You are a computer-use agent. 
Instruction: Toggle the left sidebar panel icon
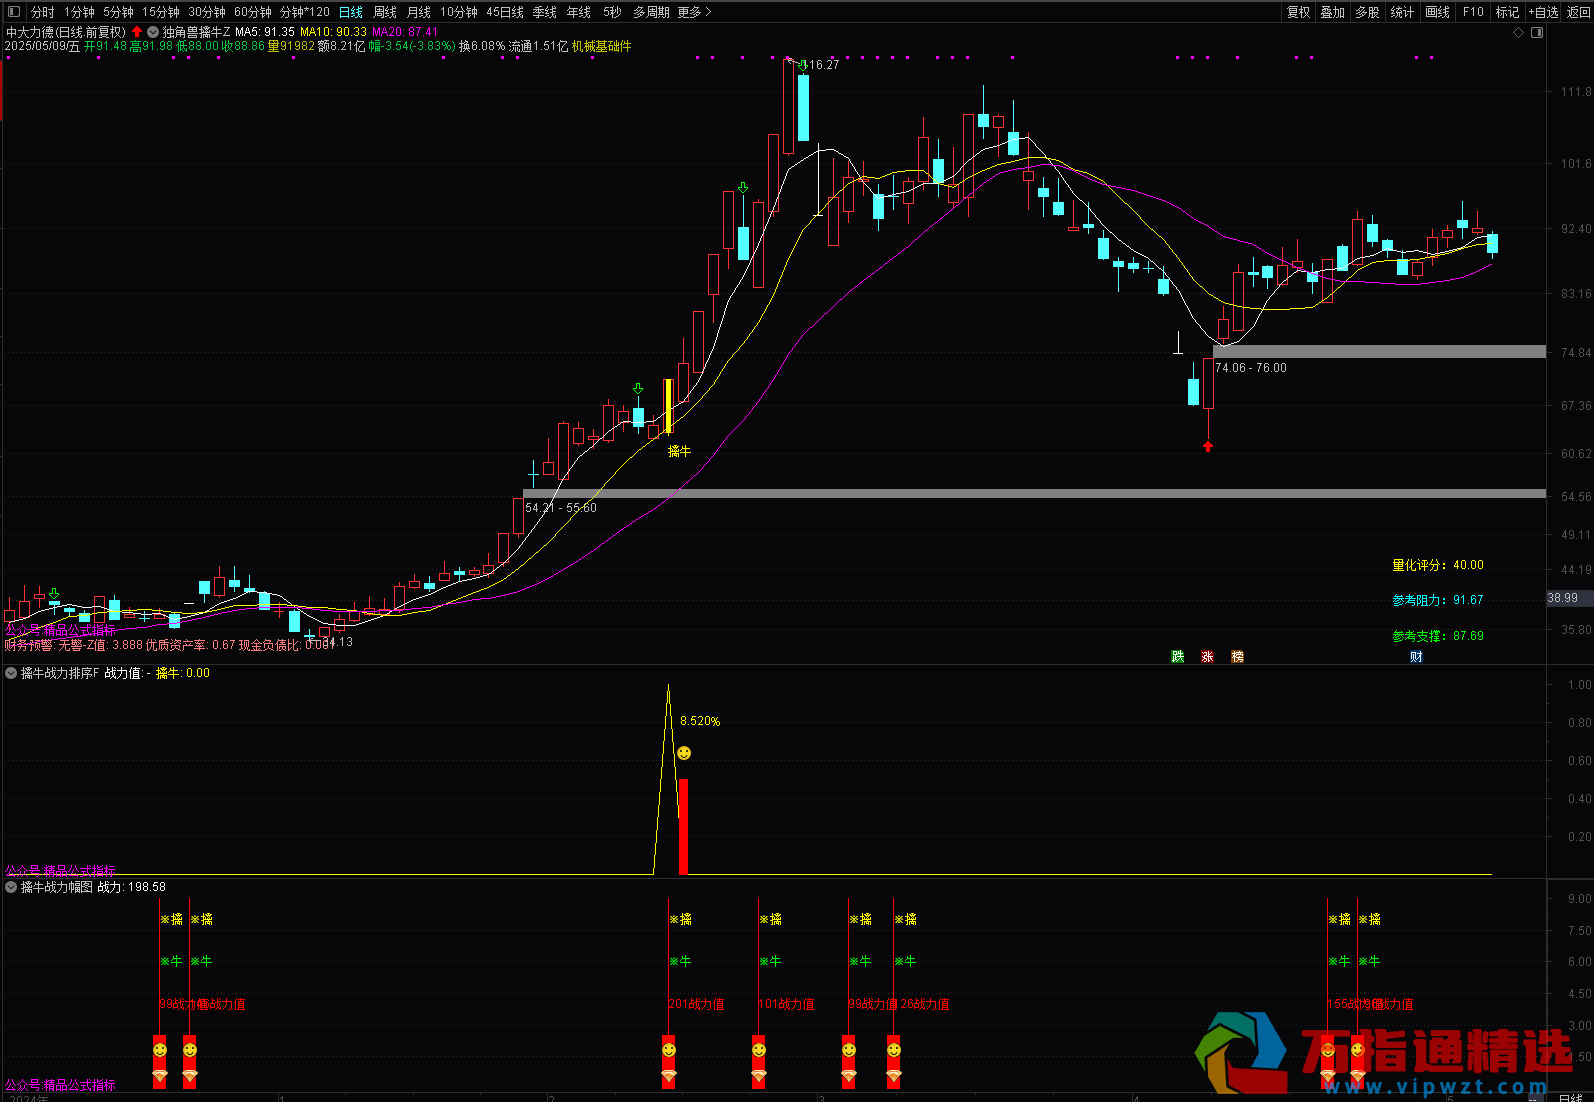point(13,12)
